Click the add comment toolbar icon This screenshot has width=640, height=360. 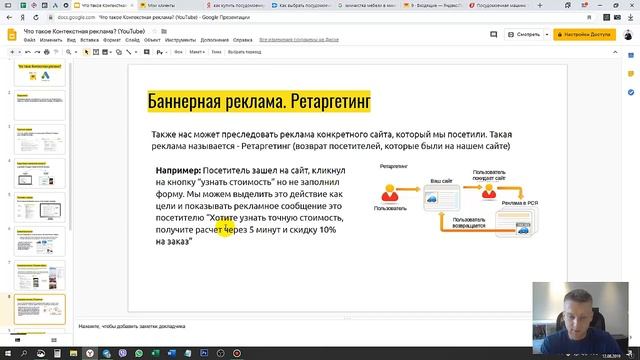(147, 52)
